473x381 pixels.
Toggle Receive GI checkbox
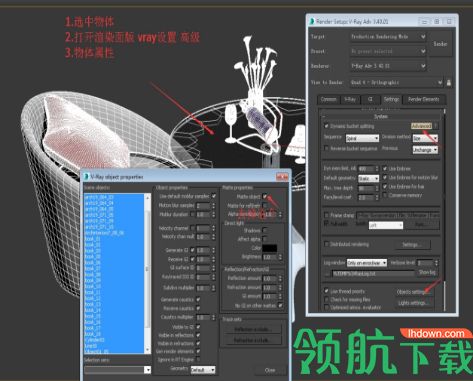[192, 259]
